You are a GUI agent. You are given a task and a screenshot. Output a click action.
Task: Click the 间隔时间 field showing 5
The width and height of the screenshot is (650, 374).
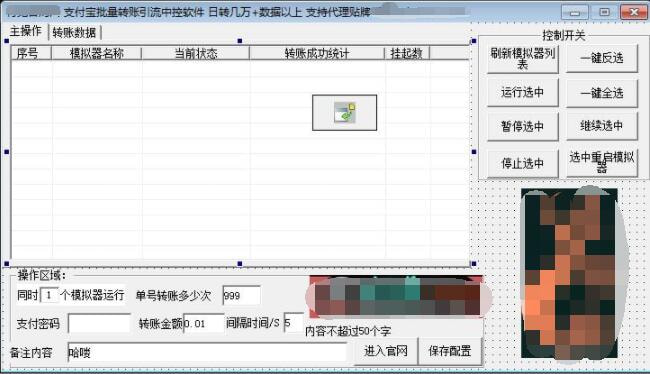pyautogui.click(x=294, y=323)
